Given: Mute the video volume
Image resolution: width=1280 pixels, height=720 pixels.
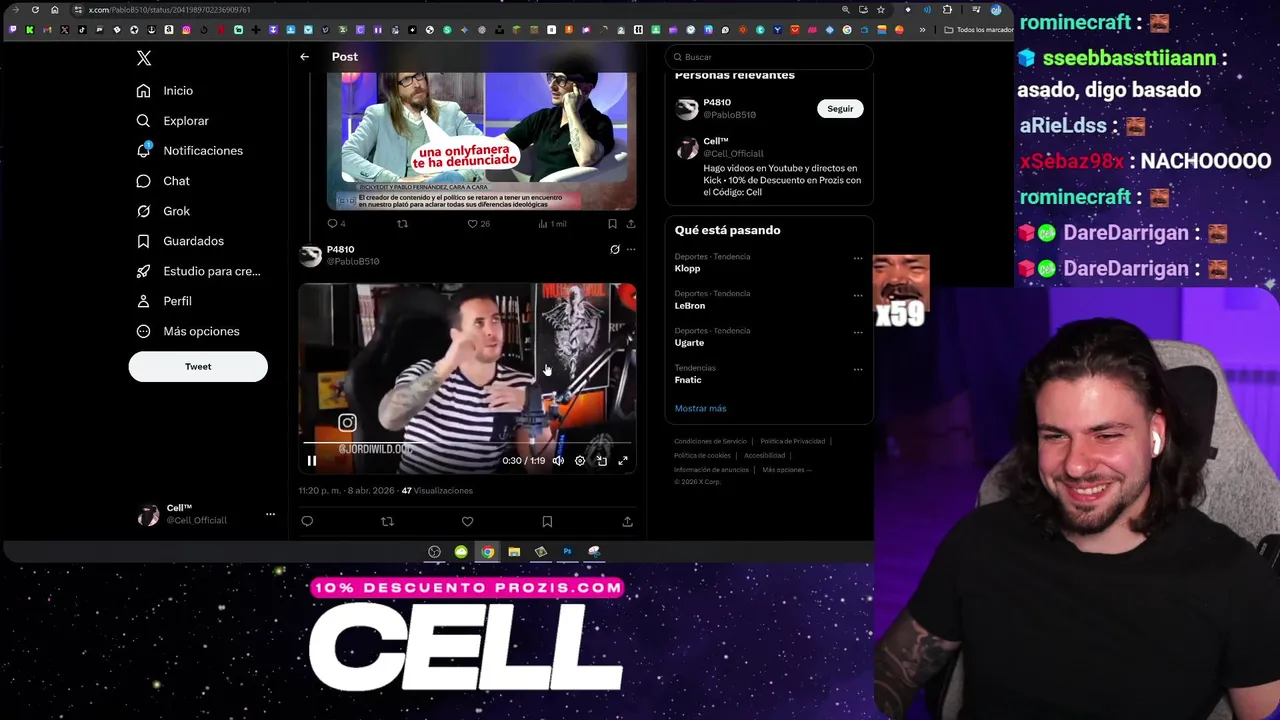Looking at the screenshot, I should click(558, 461).
